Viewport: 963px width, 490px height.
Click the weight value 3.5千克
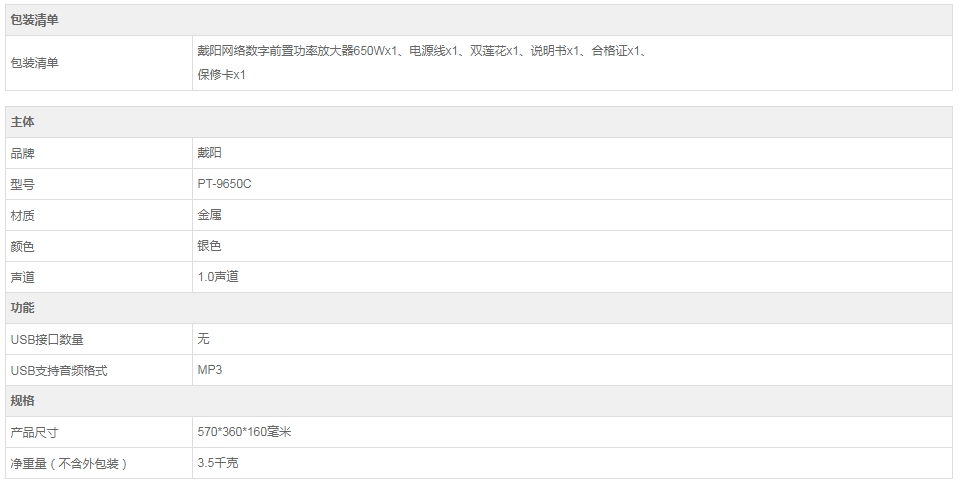[x=218, y=463]
